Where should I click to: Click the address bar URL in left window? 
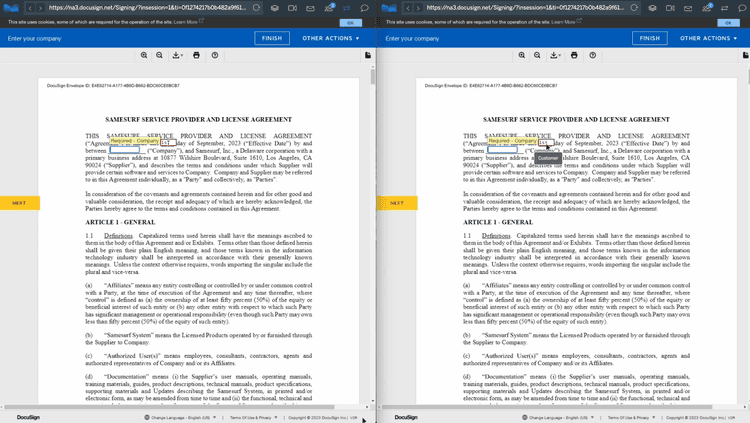(147, 8)
